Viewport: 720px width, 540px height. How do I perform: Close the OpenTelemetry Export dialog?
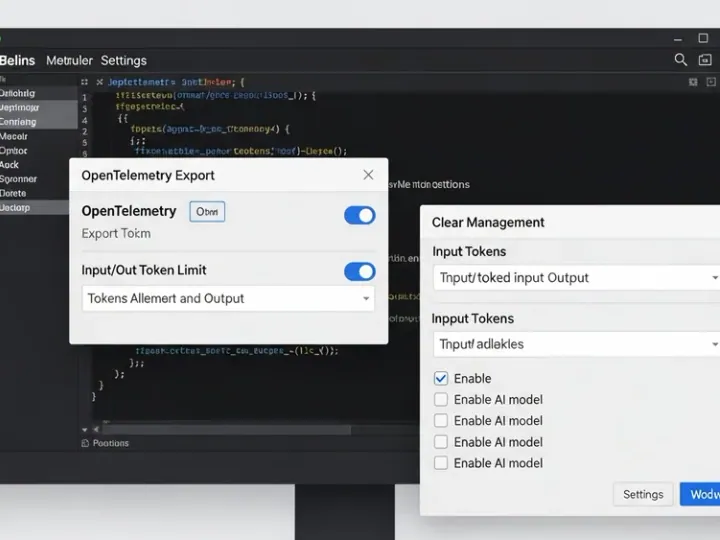coord(368,175)
